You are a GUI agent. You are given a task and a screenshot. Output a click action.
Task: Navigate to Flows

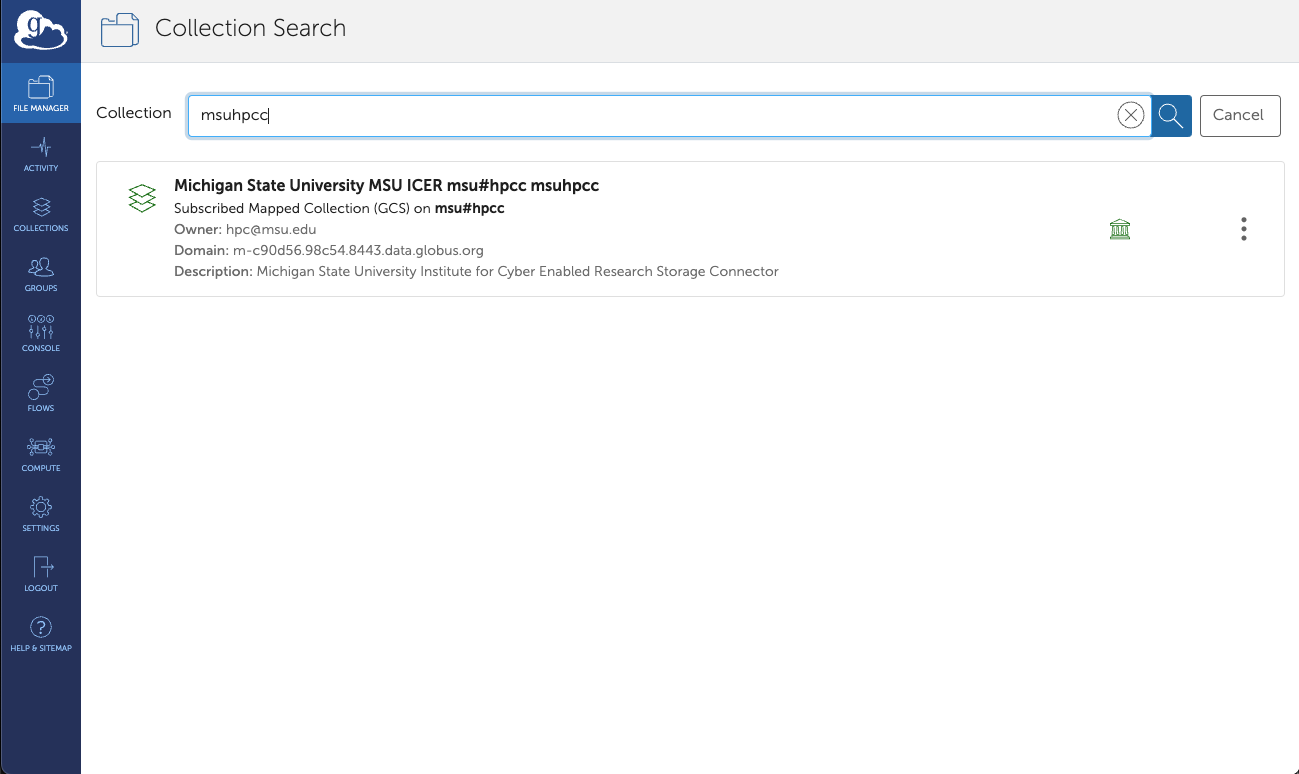[x=41, y=393]
